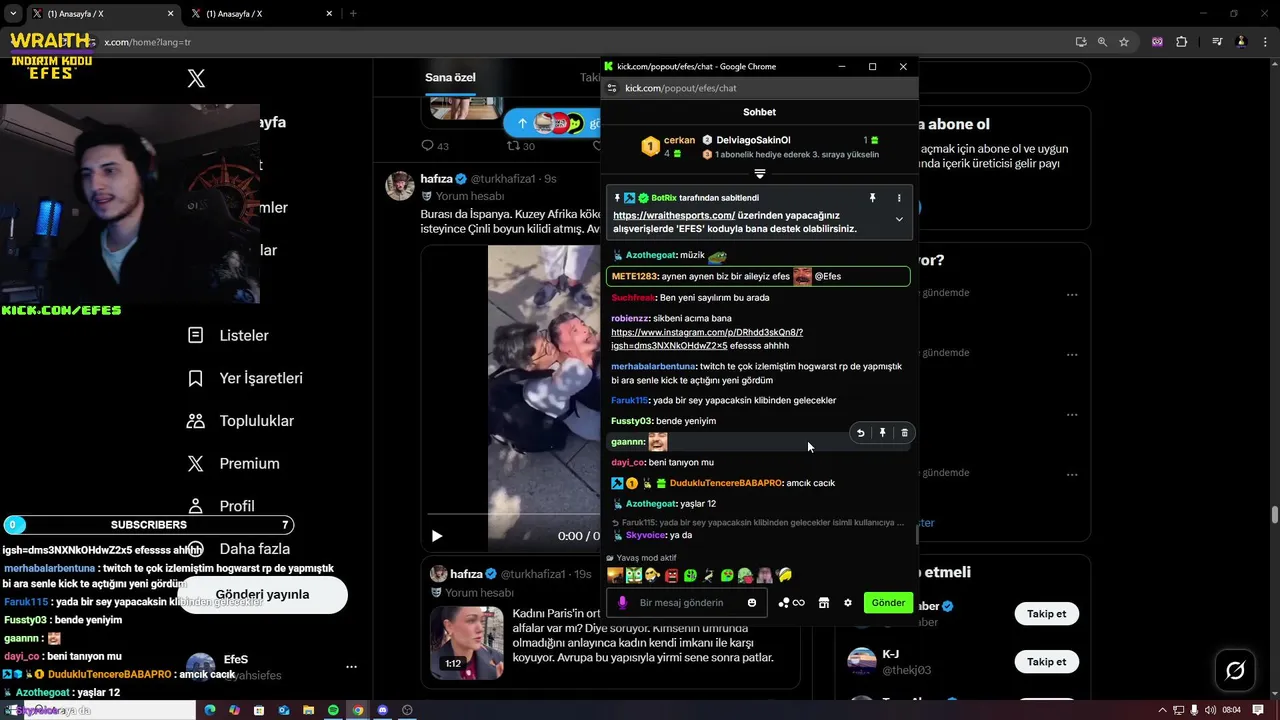This screenshot has height=720, width=1280.
Task: Open emoji picker in the chat input
Action: tap(751, 602)
